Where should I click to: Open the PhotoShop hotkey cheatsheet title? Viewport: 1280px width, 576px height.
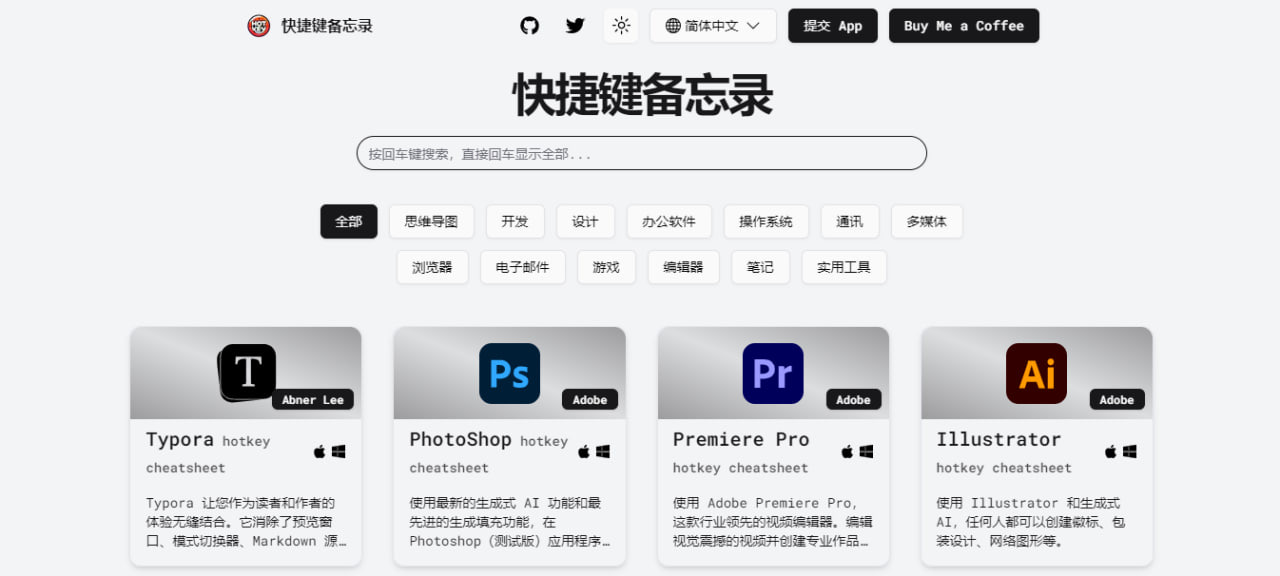[x=489, y=452]
